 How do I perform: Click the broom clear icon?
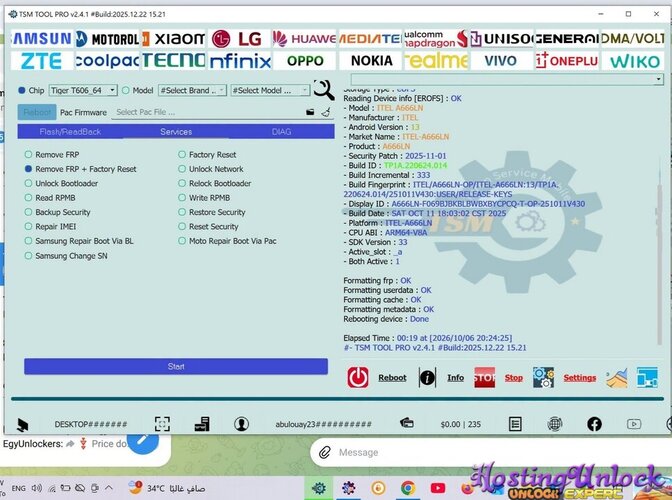point(326,112)
